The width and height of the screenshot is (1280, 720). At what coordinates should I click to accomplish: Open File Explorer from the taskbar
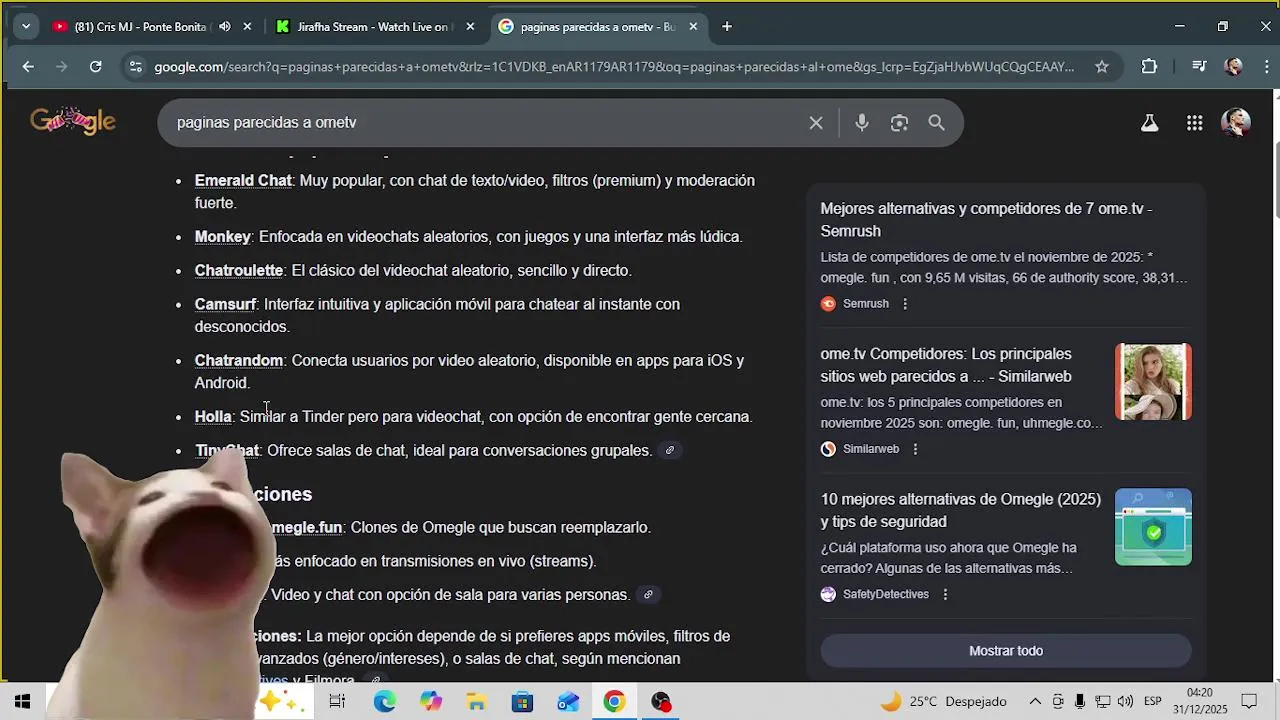click(x=476, y=702)
